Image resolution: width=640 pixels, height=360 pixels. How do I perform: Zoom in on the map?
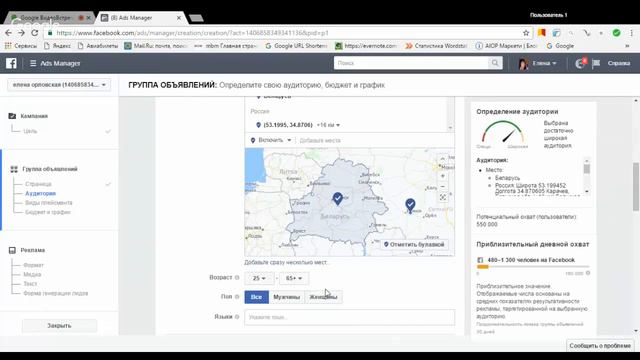point(442,176)
